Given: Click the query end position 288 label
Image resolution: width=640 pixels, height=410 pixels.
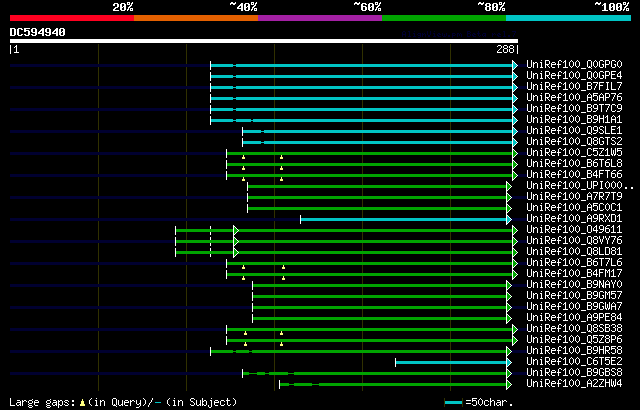Looking at the screenshot, I should tap(505, 49).
